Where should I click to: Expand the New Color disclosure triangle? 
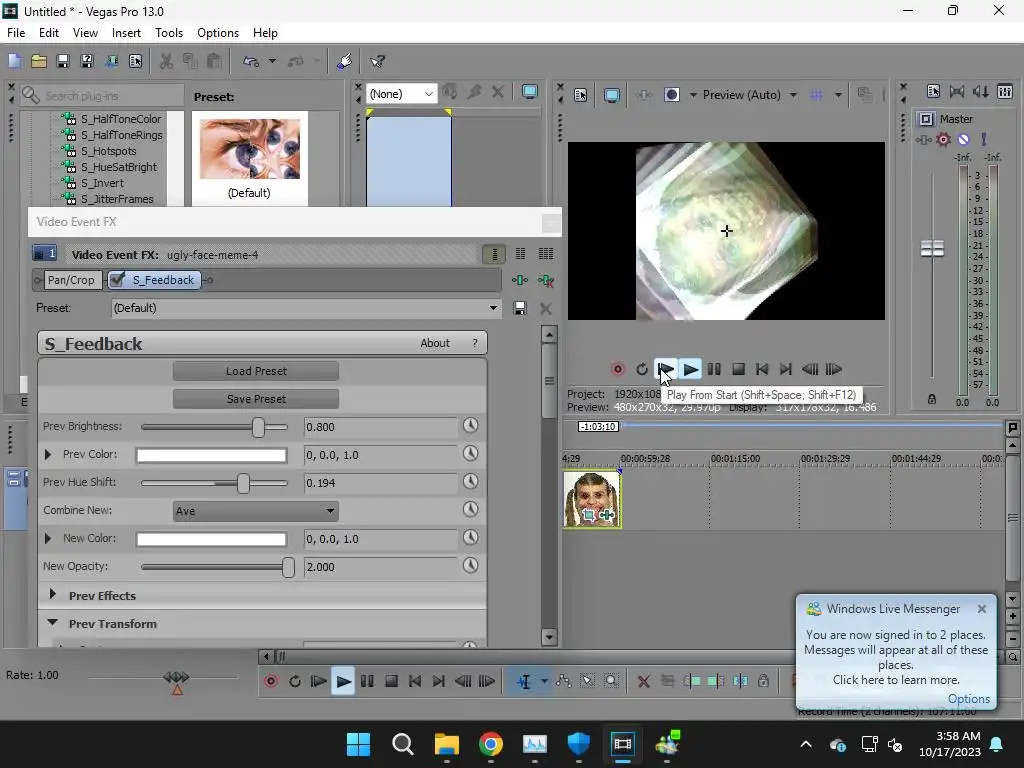[x=48, y=539]
